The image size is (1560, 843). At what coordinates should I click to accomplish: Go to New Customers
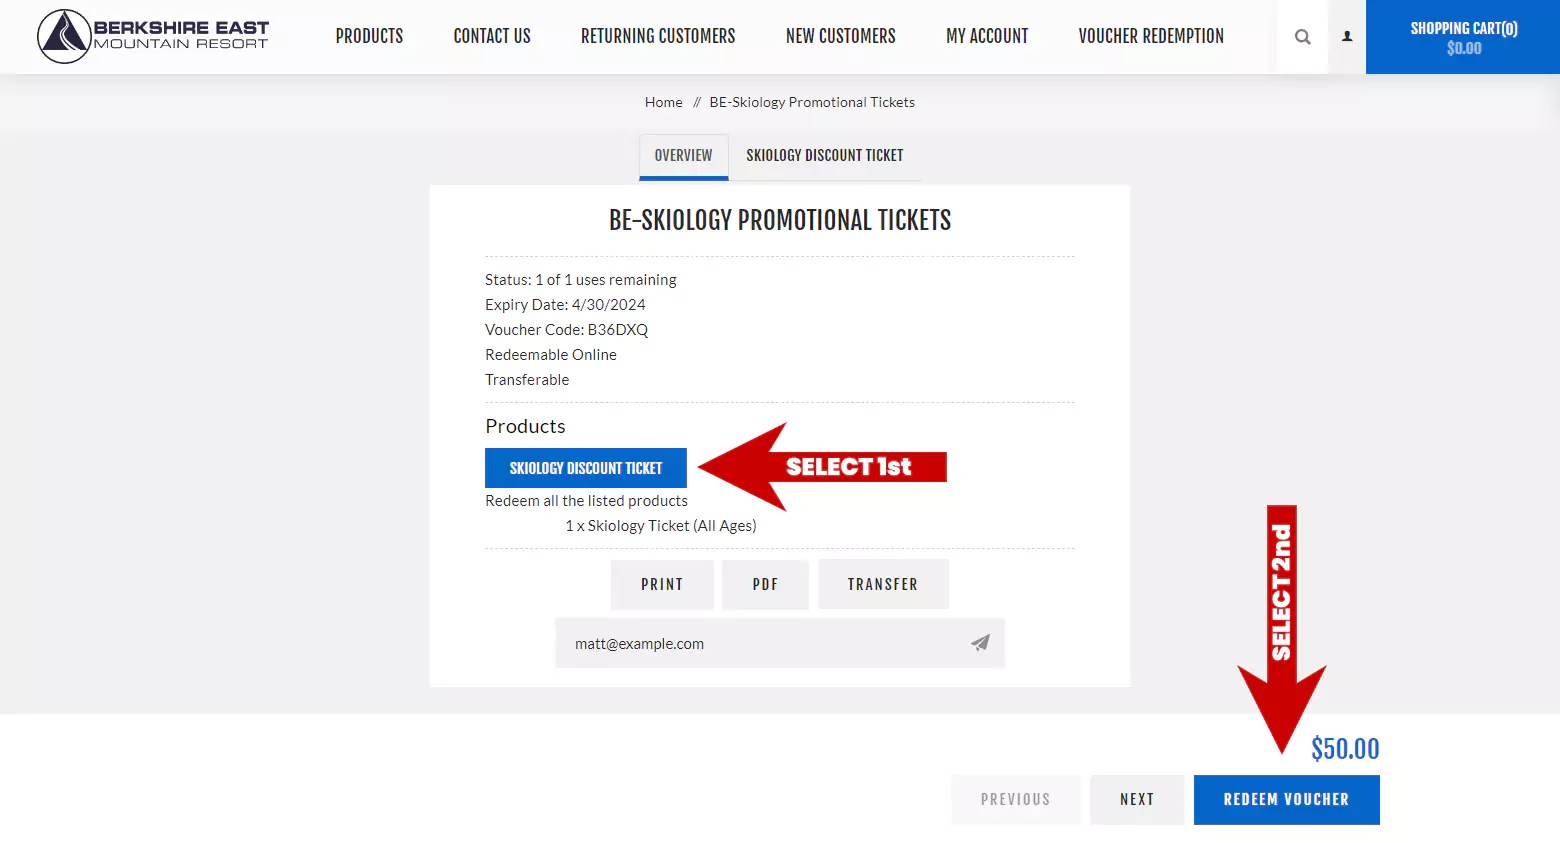(840, 36)
